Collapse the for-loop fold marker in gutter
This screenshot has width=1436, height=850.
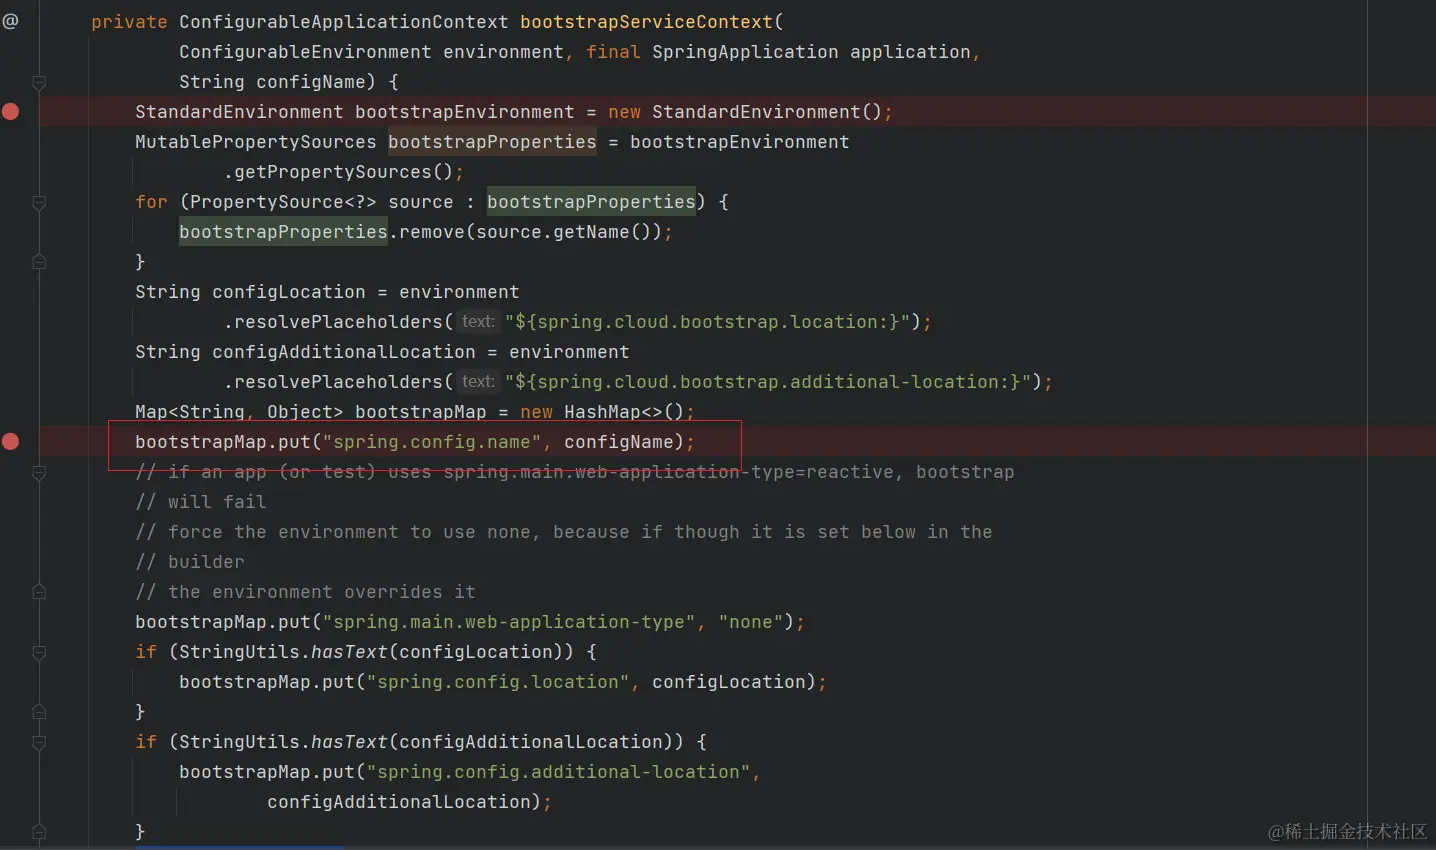[39, 202]
